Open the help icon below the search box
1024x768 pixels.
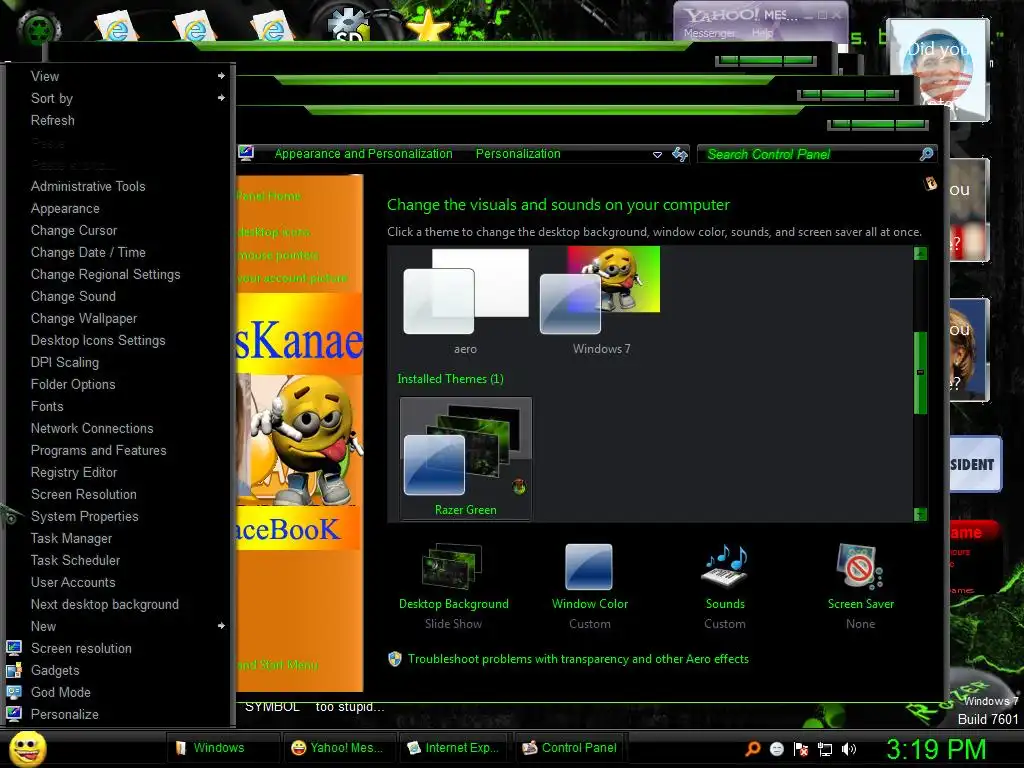point(931,184)
